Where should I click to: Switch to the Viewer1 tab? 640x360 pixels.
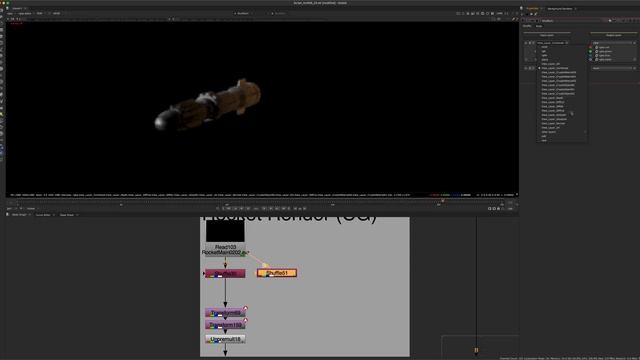pos(17,8)
